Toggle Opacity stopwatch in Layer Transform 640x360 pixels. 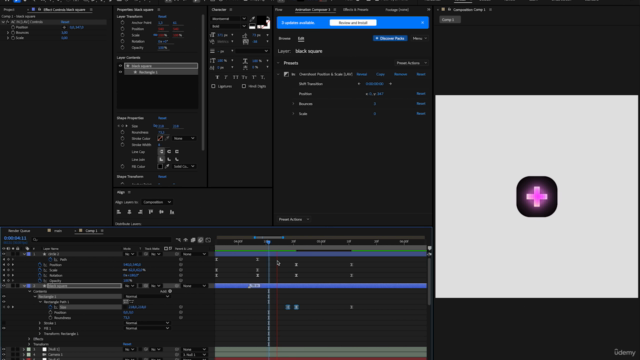tap(122, 48)
